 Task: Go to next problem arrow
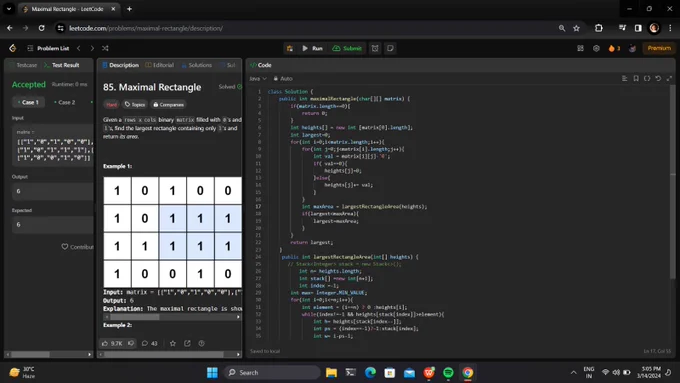[x=92, y=48]
